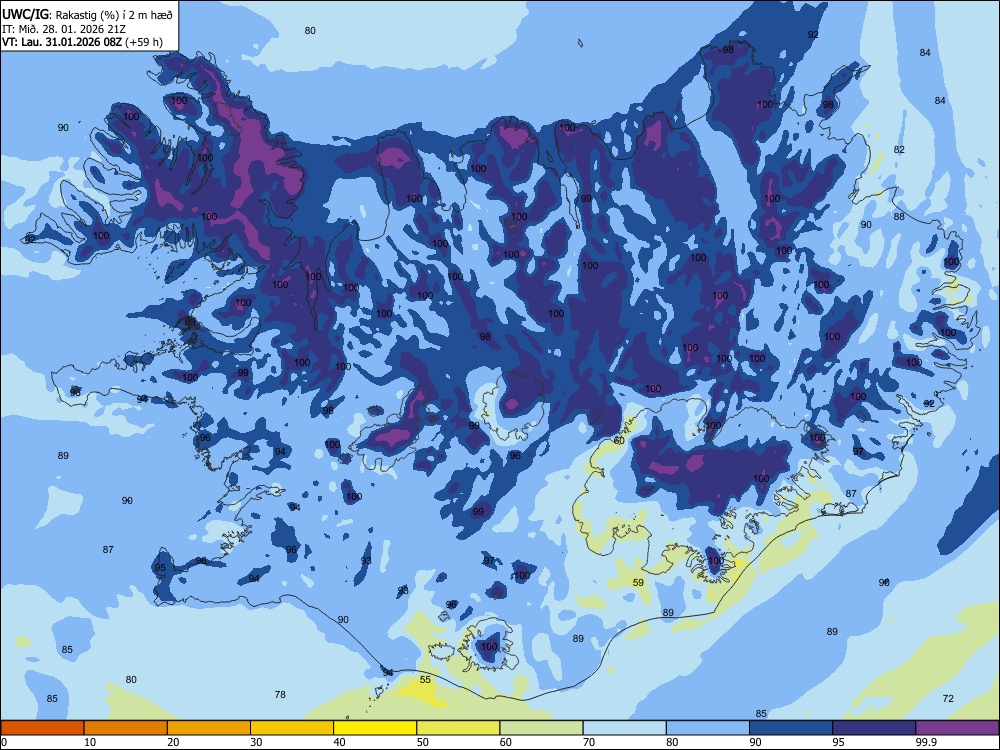
Task: Select the 30–40 golden legend swatch
Action: pos(292,728)
